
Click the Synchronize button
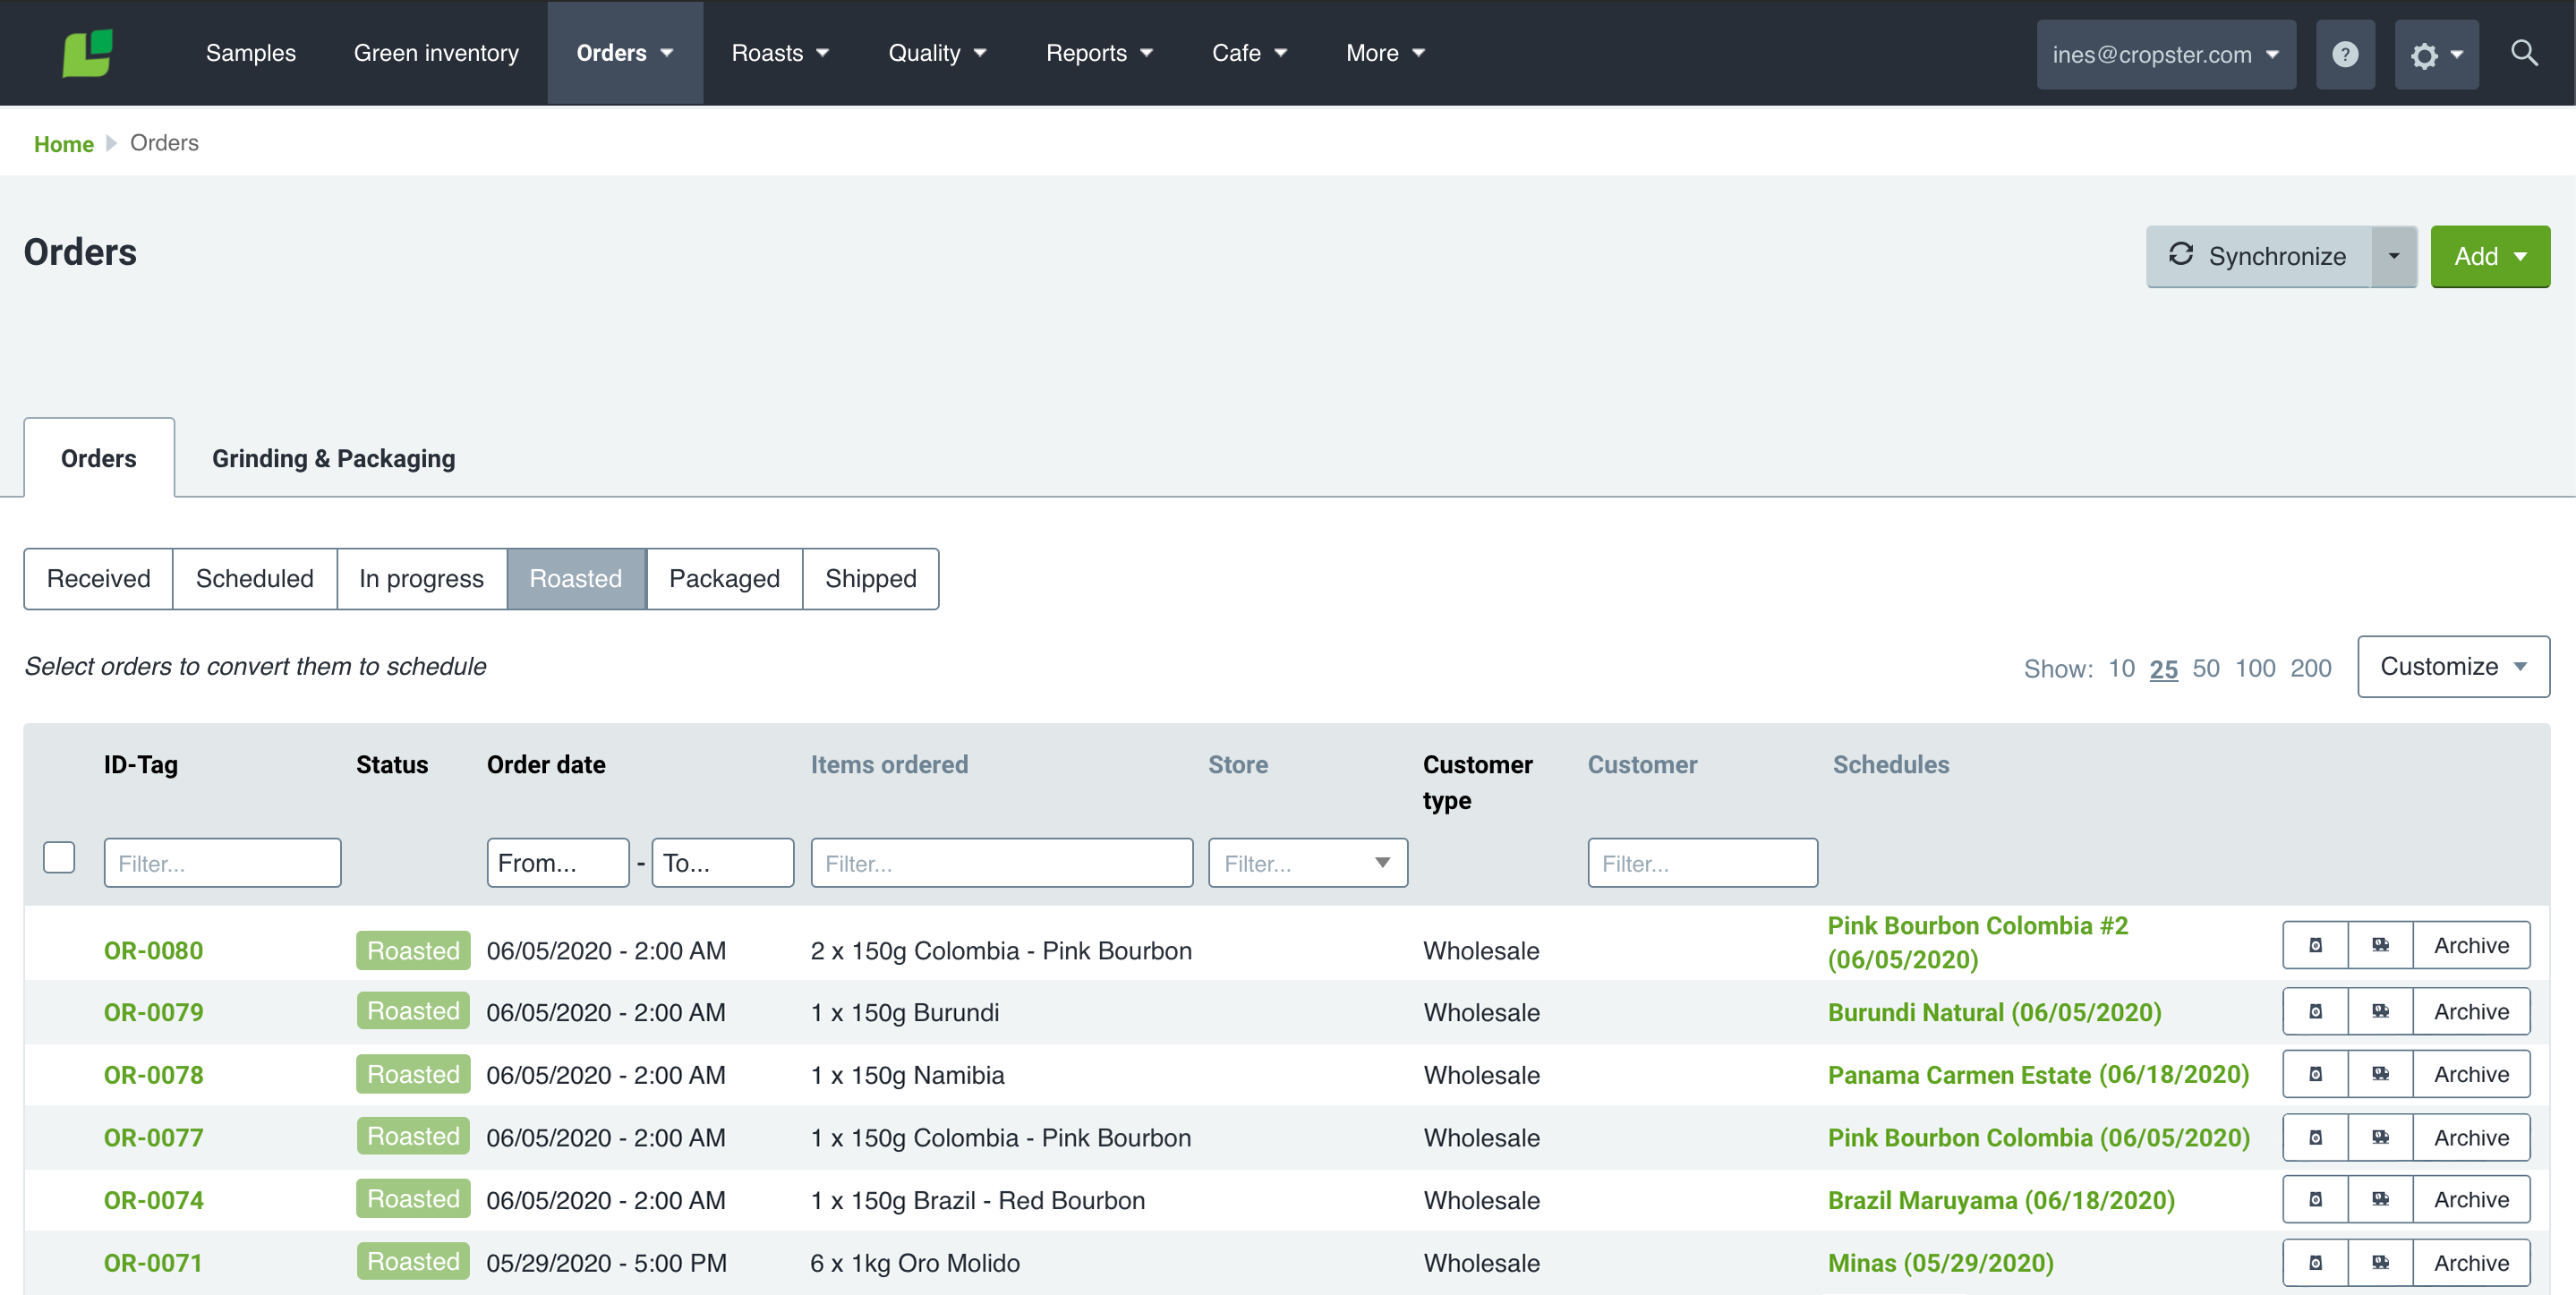(2259, 256)
